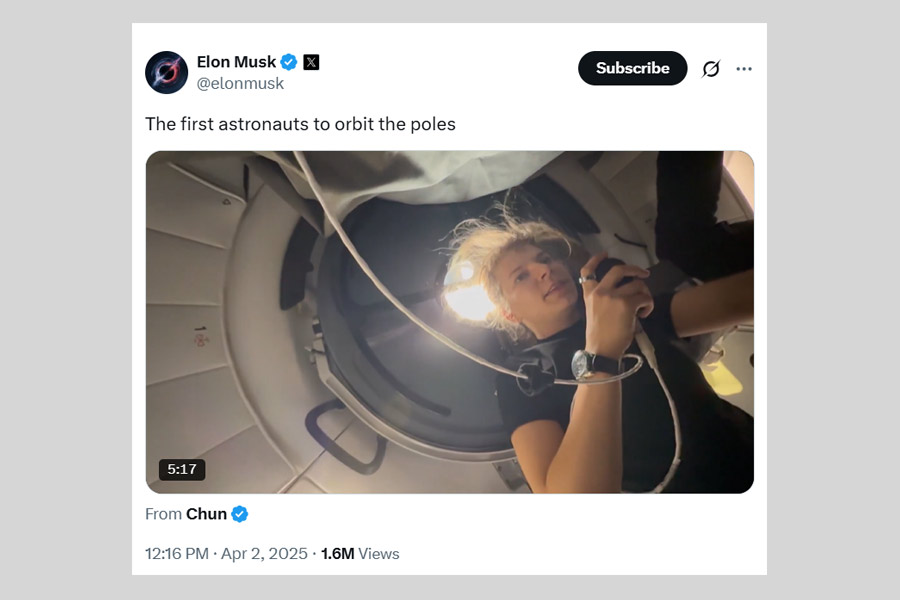
Task: Click the "From" label under the video
Action: coord(164,514)
